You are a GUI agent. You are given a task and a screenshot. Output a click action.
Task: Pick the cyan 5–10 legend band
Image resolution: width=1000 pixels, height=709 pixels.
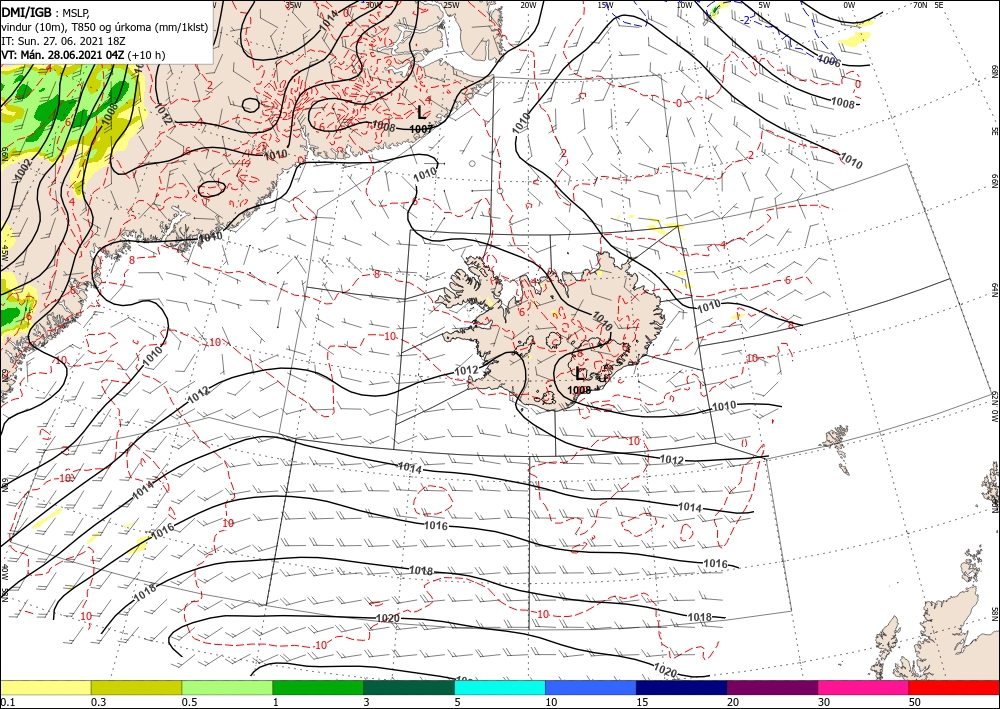click(x=500, y=687)
